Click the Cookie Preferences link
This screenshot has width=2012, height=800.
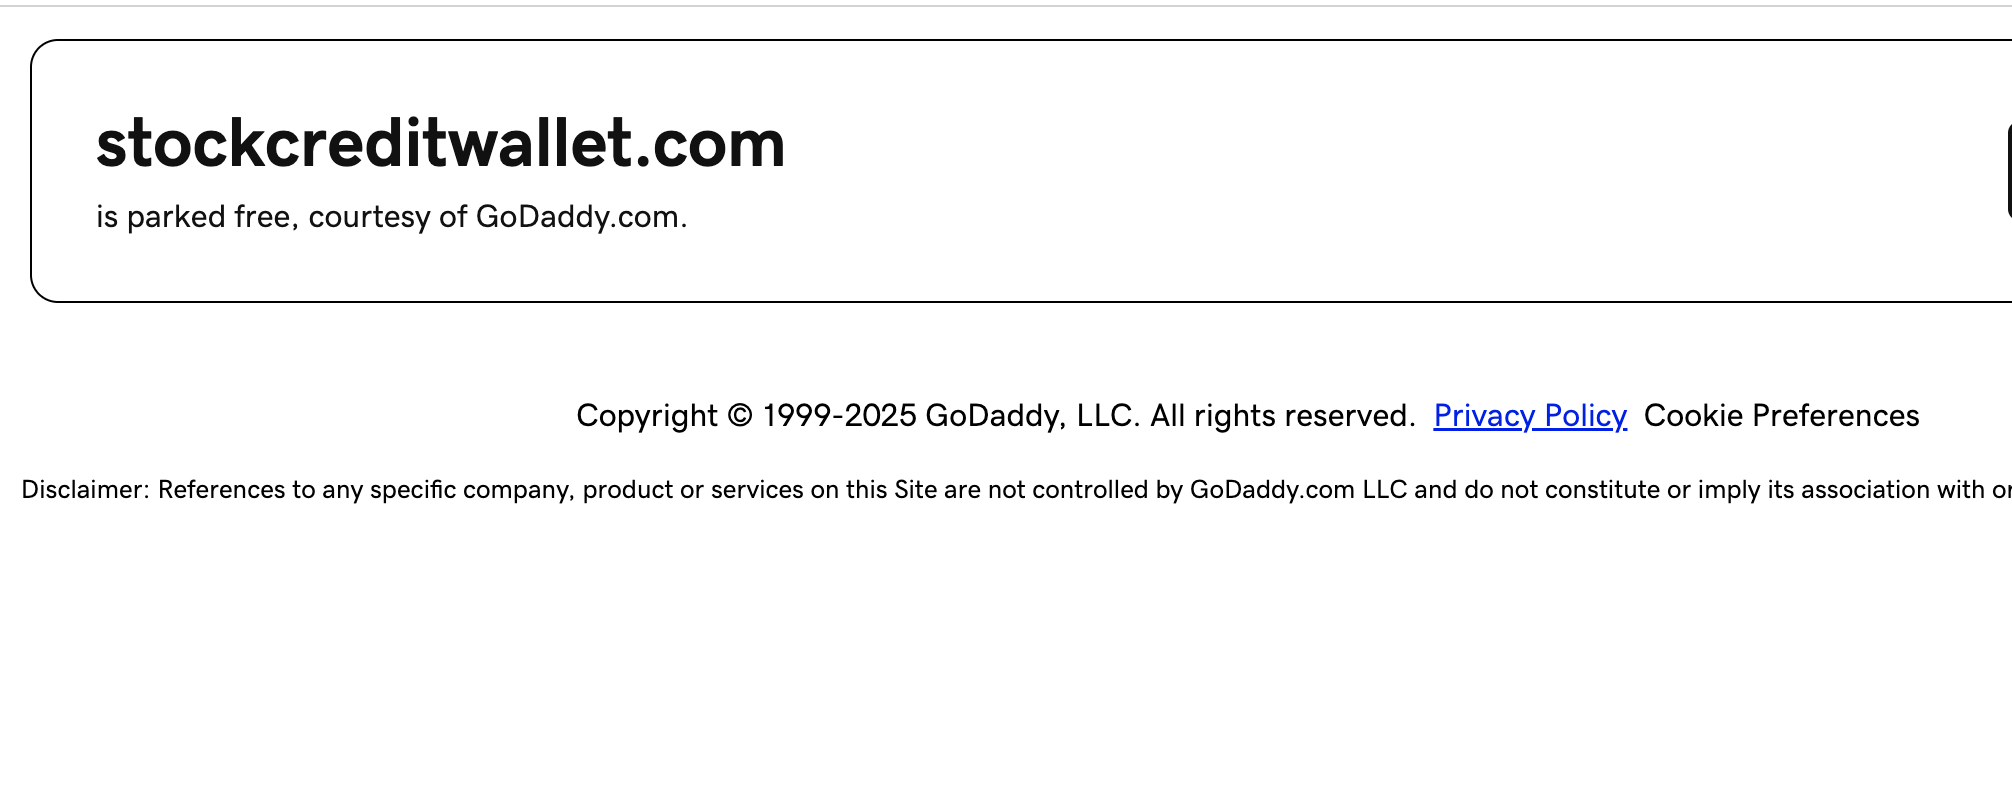[x=1781, y=416]
